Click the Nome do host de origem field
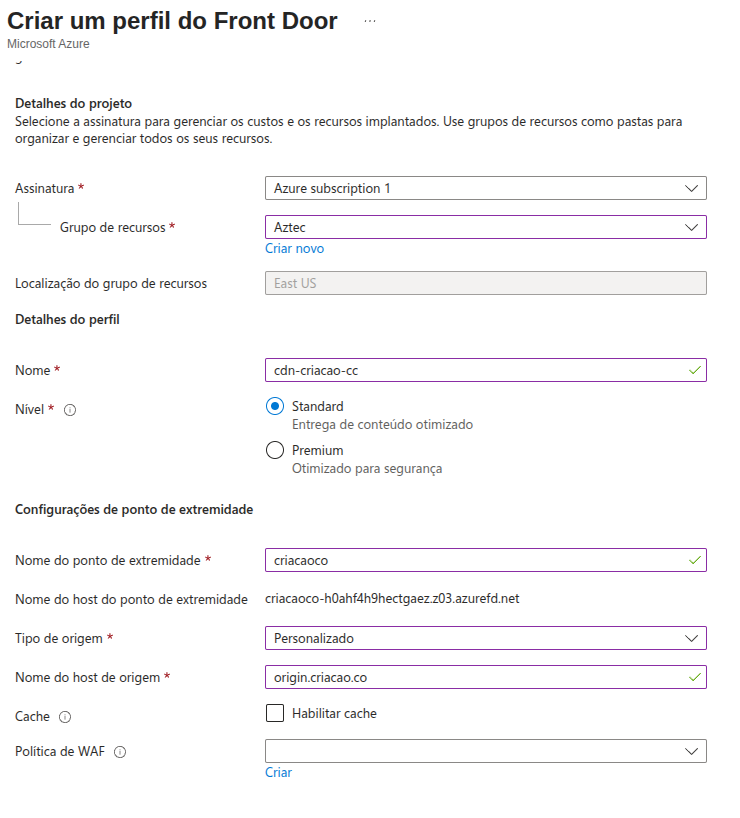 point(470,677)
